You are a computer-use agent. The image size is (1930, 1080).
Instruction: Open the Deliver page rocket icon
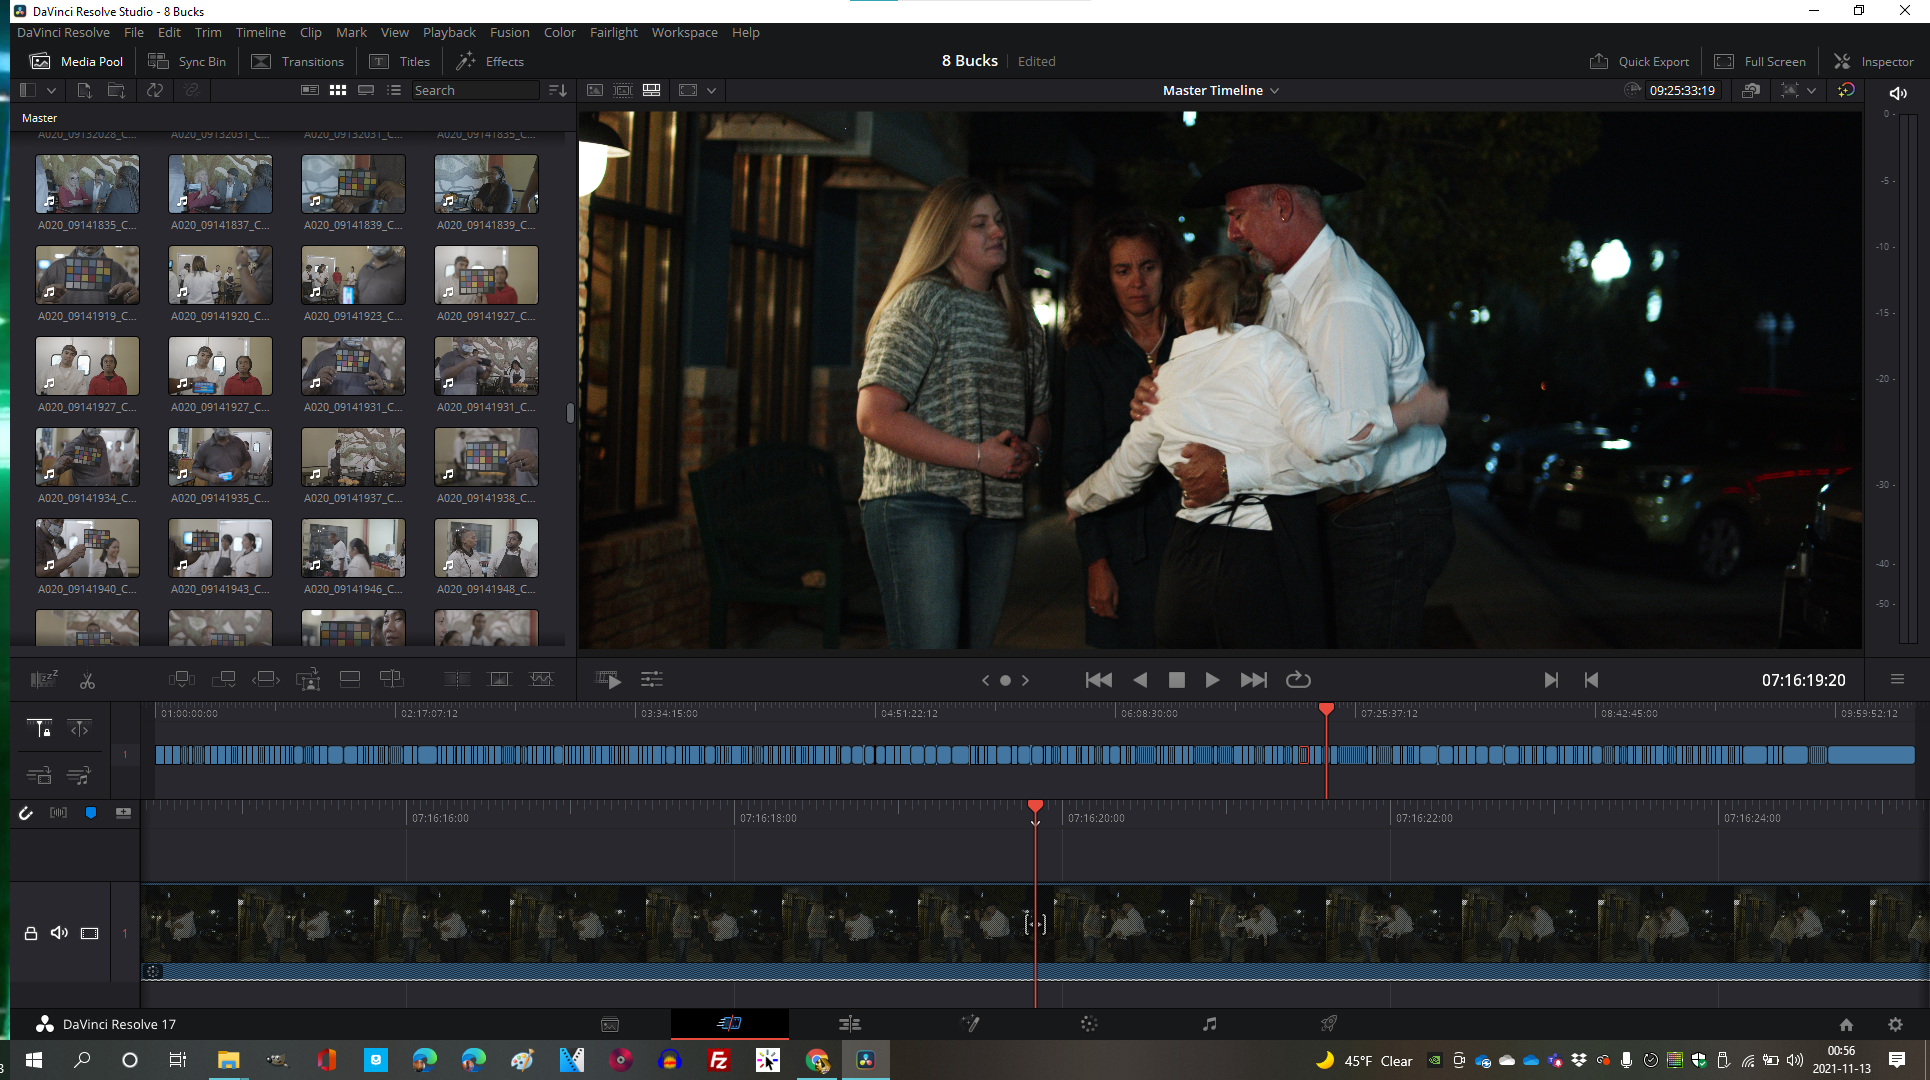point(1328,1024)
